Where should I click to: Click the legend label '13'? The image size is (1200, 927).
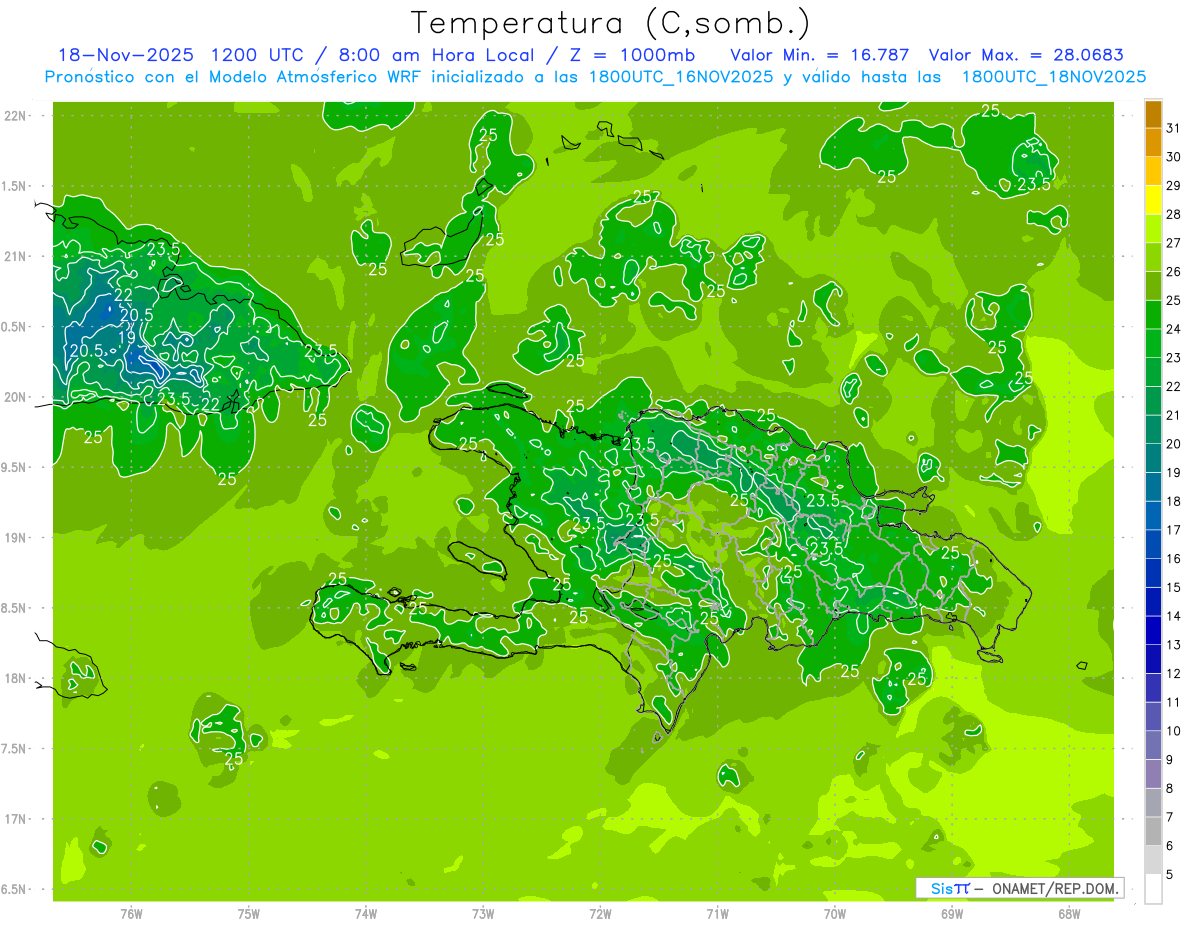pos(1174,645)
